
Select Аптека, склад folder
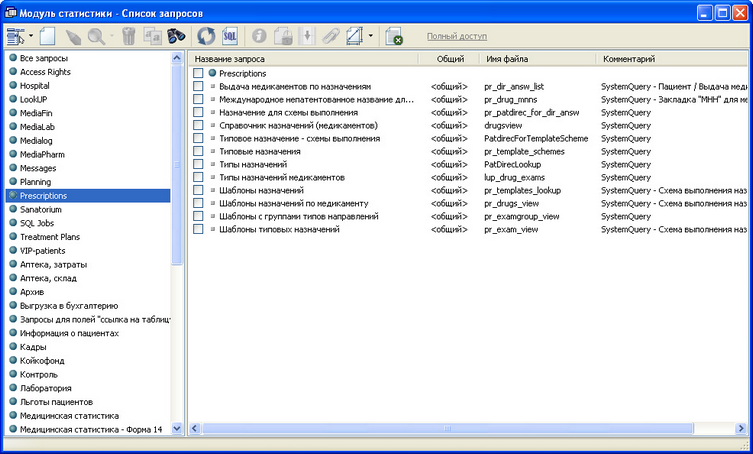point(48,279)
